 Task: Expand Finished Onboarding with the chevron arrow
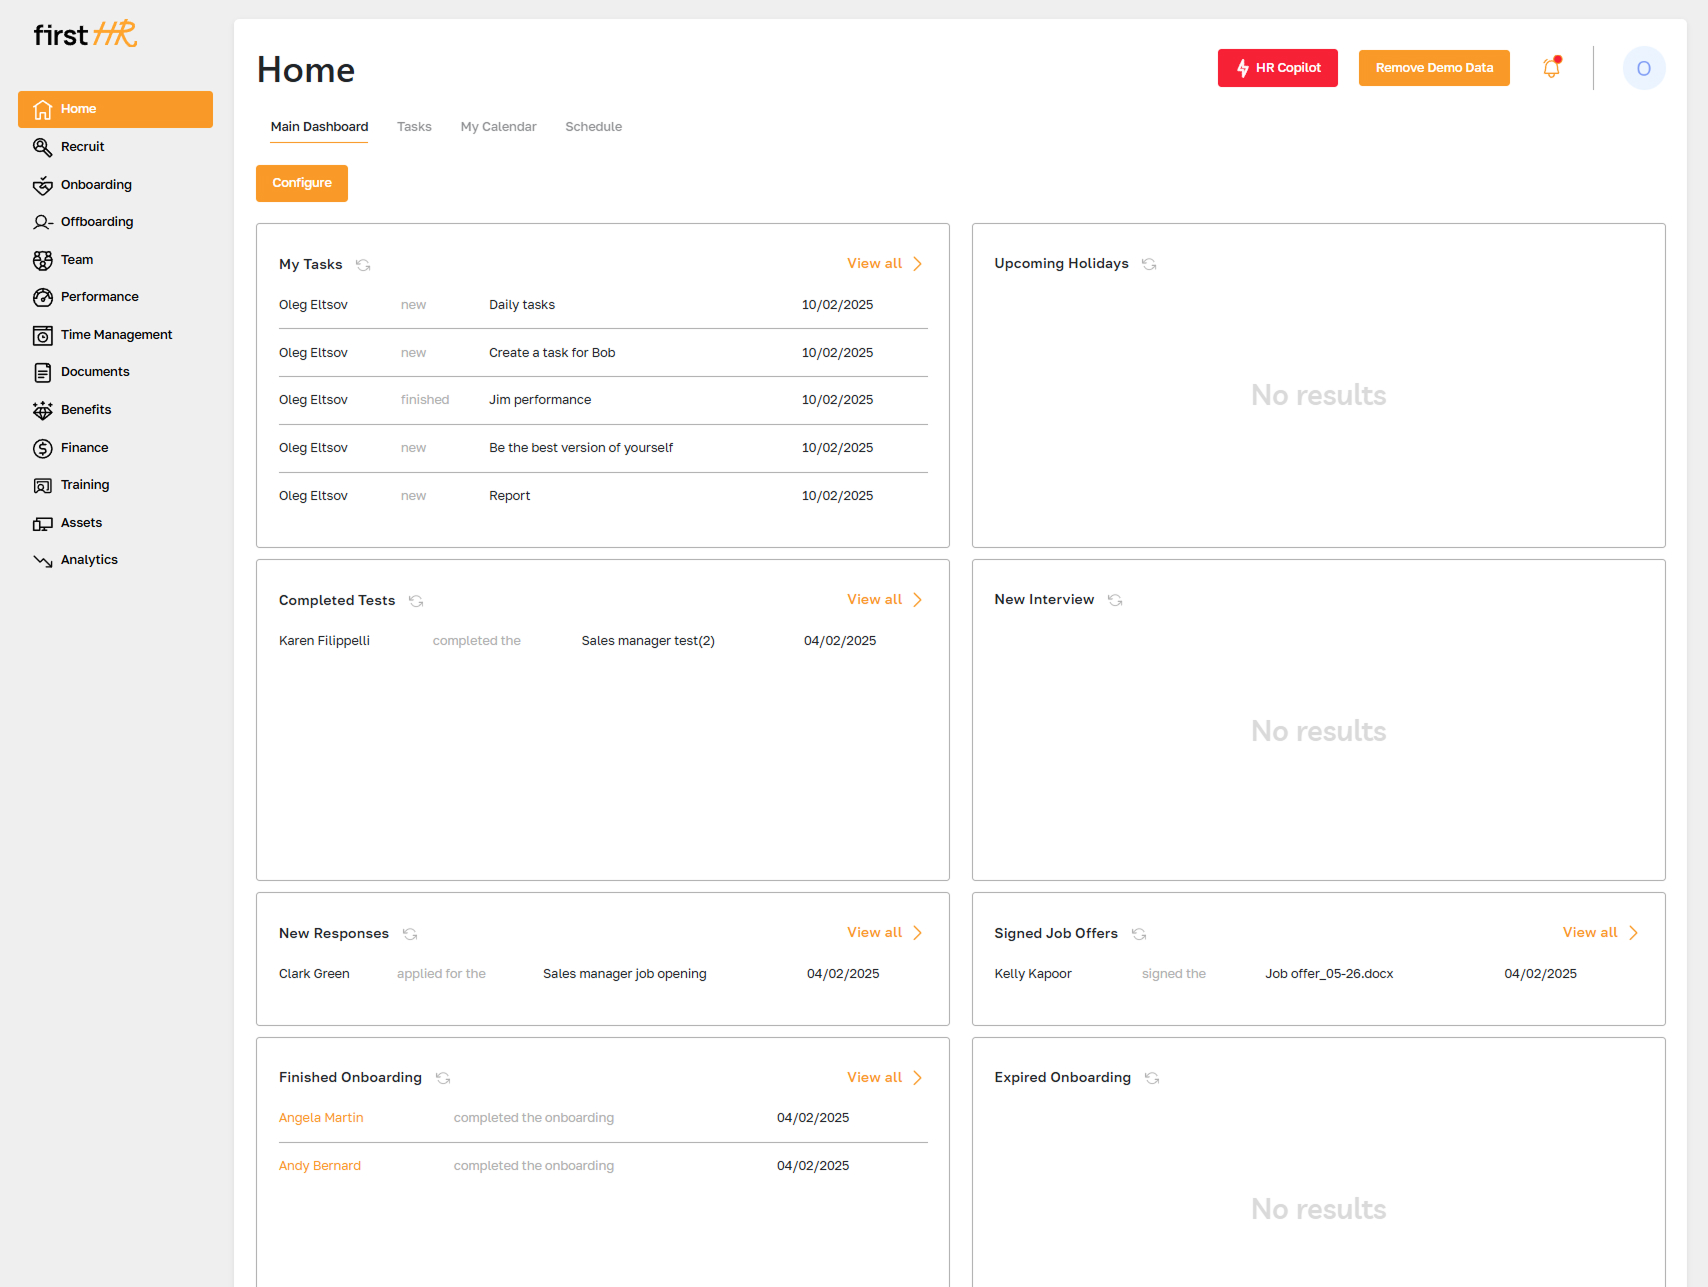(x=917, y=1078)
